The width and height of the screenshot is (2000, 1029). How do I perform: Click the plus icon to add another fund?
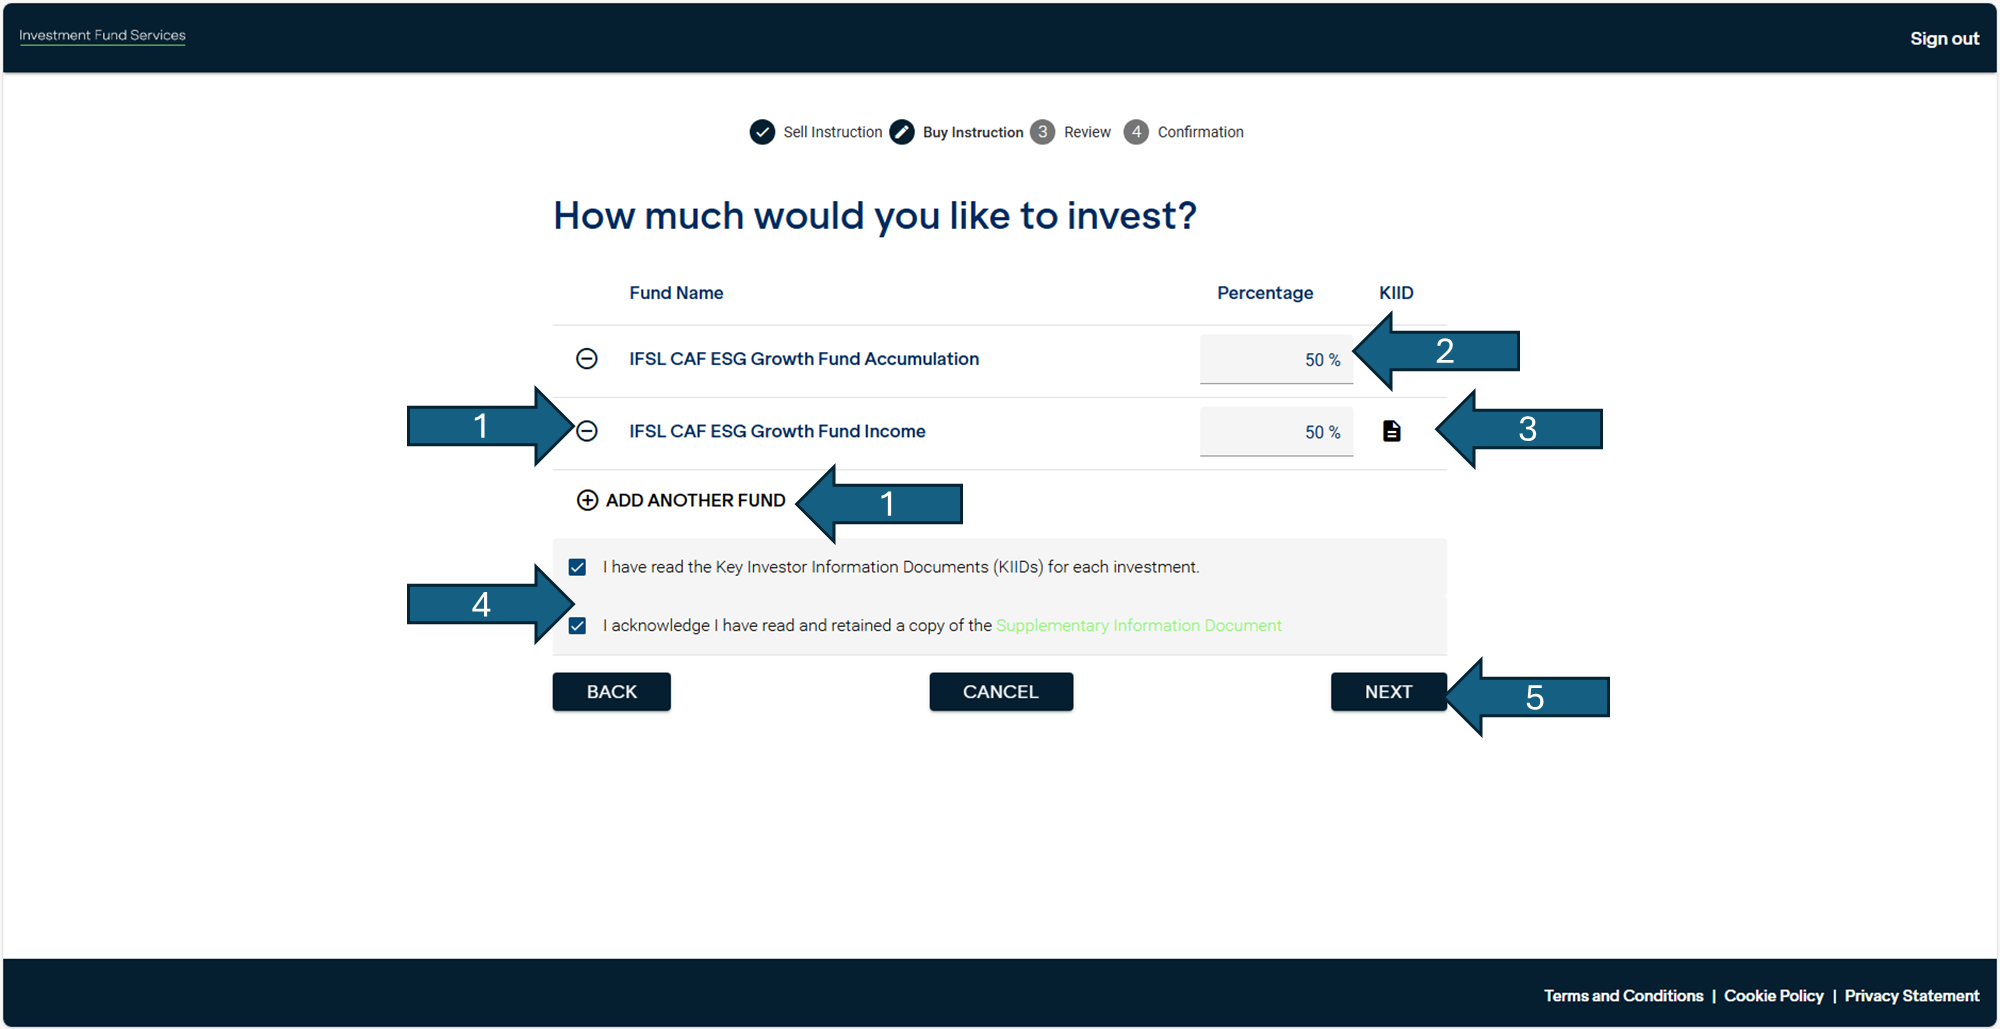tap(587, 500)
